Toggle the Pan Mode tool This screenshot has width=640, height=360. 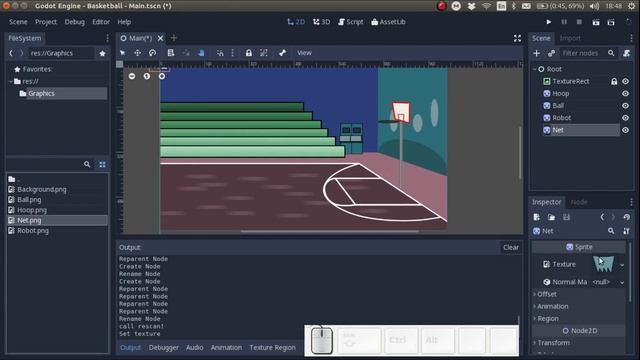coord(201,53)
